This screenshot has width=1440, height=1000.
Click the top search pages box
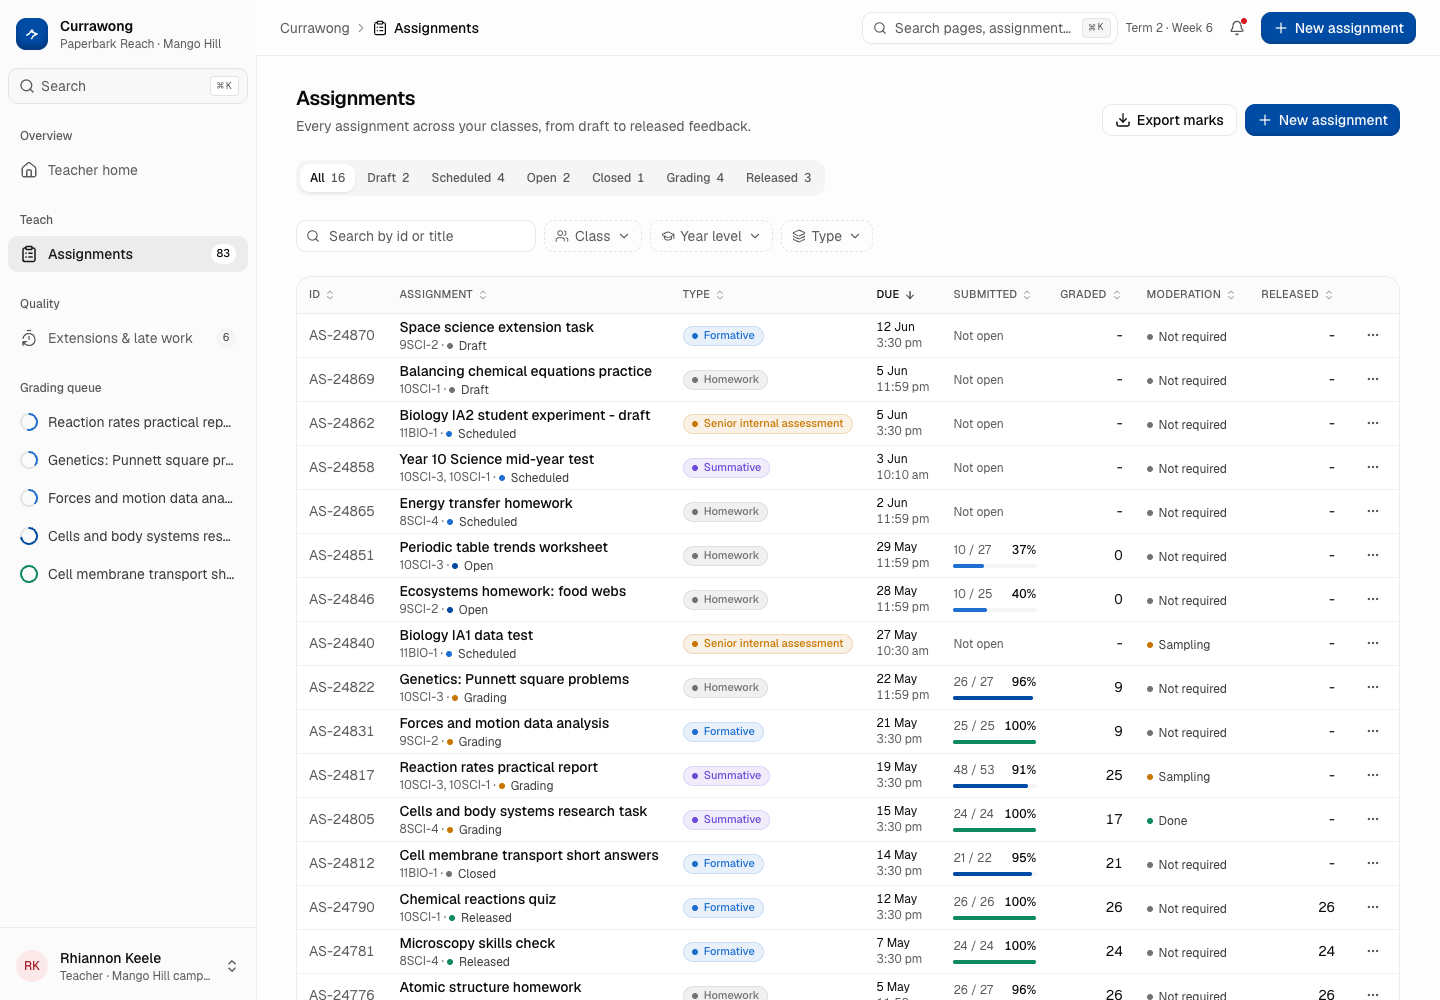[x=990, y=28]
